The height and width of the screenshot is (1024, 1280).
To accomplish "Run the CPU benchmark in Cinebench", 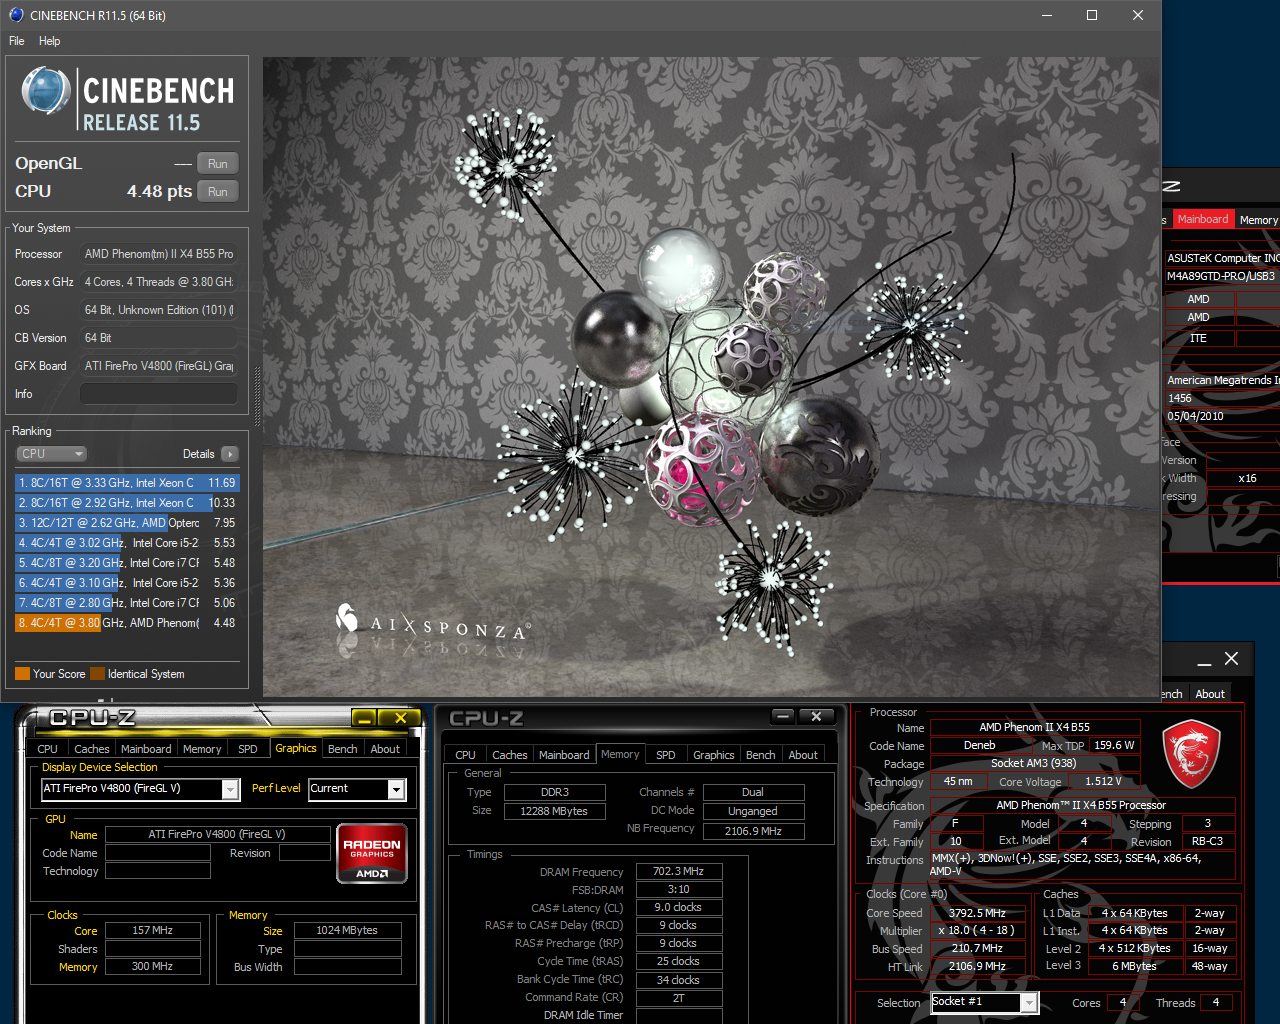I will tap(218, 192).
